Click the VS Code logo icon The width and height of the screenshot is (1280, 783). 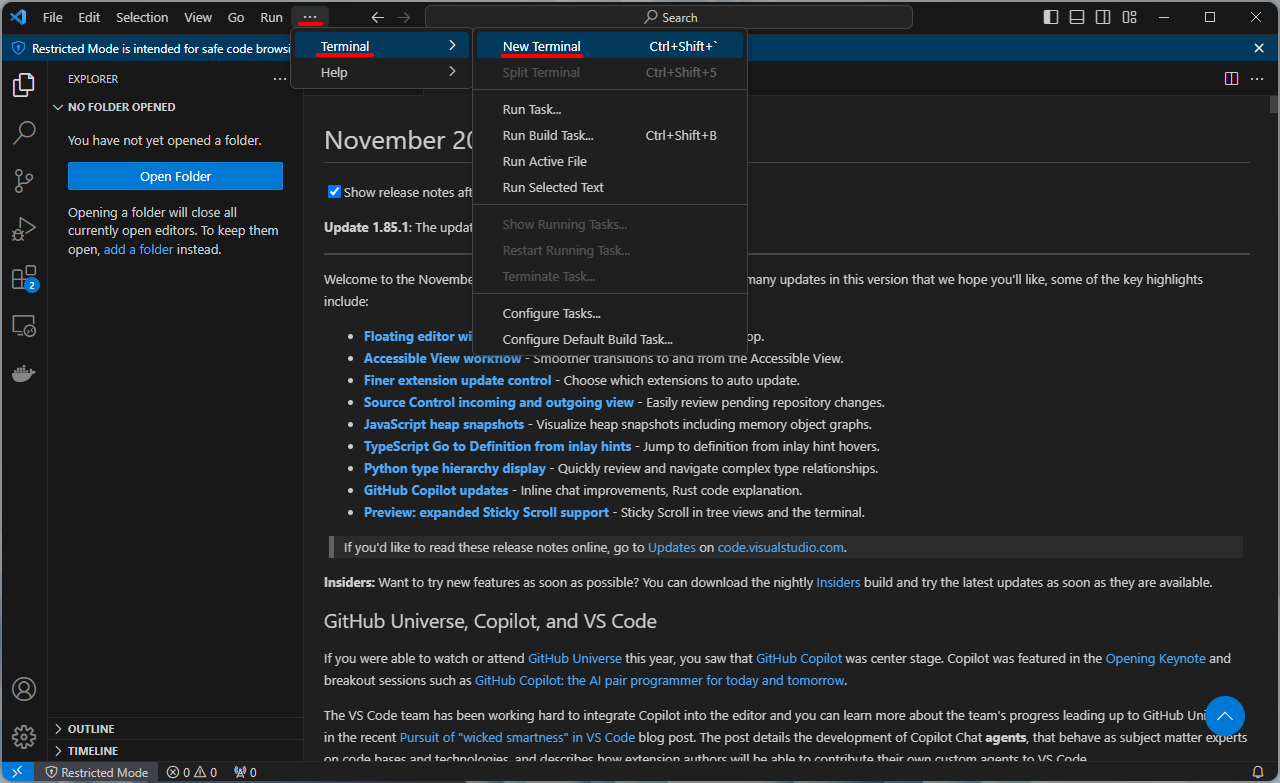pos(17,17)
